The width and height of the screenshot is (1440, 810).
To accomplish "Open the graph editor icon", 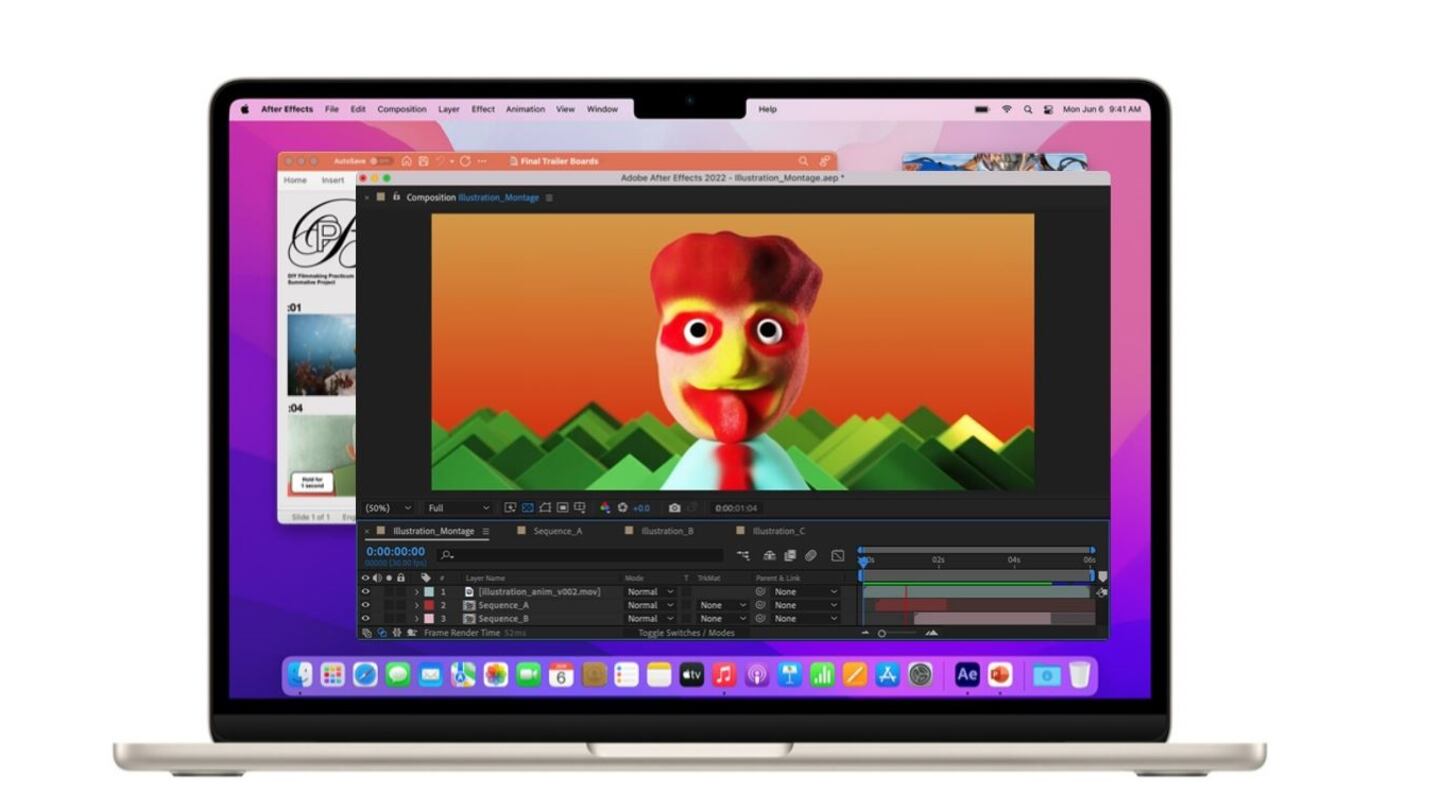I will point(838,555).
